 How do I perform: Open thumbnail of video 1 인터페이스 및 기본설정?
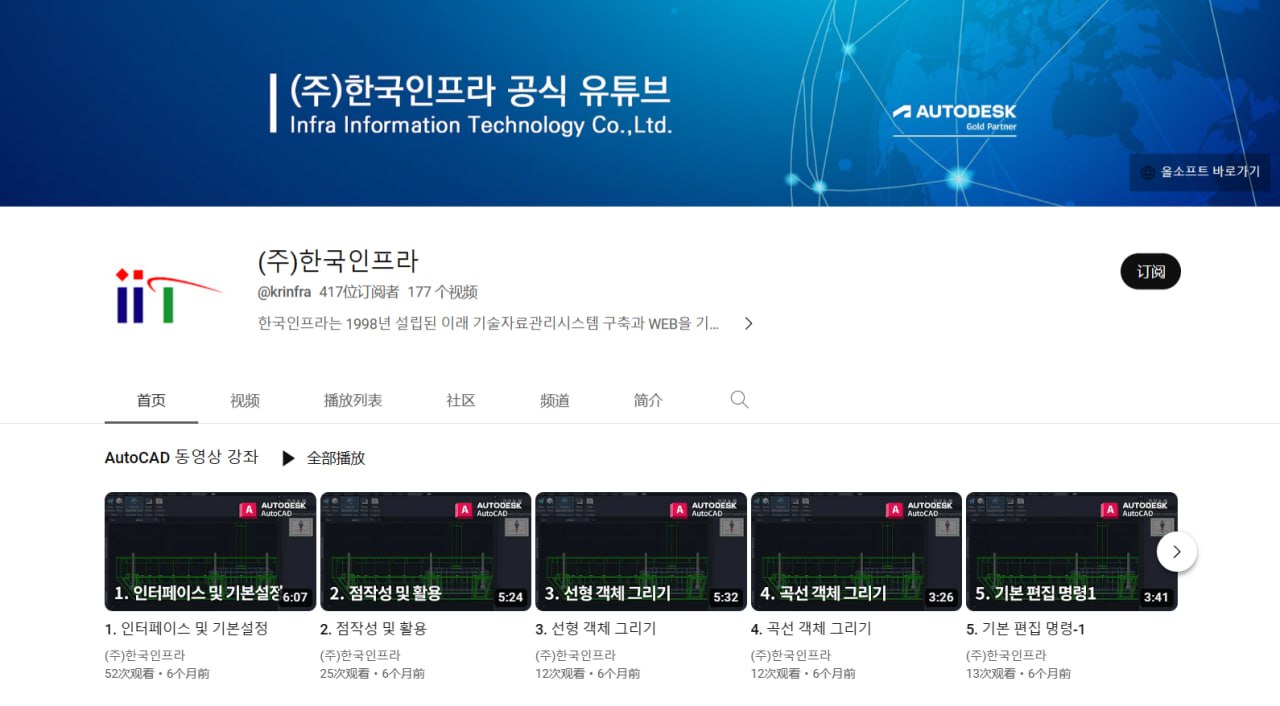[210, 551]
